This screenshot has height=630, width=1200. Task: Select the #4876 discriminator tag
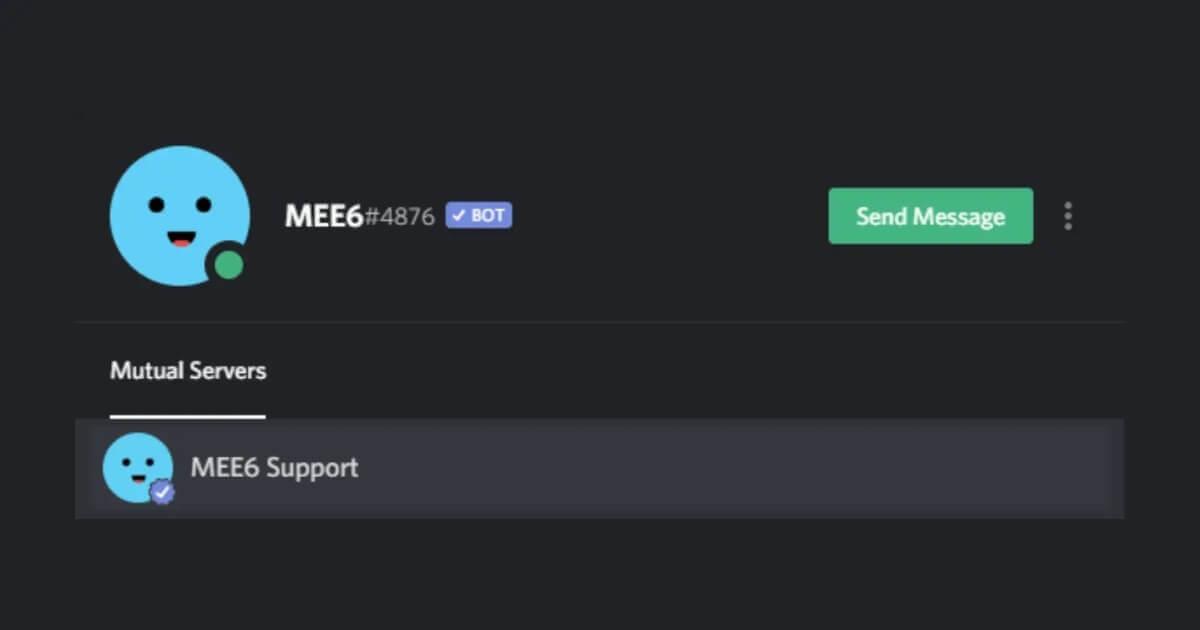399,216
